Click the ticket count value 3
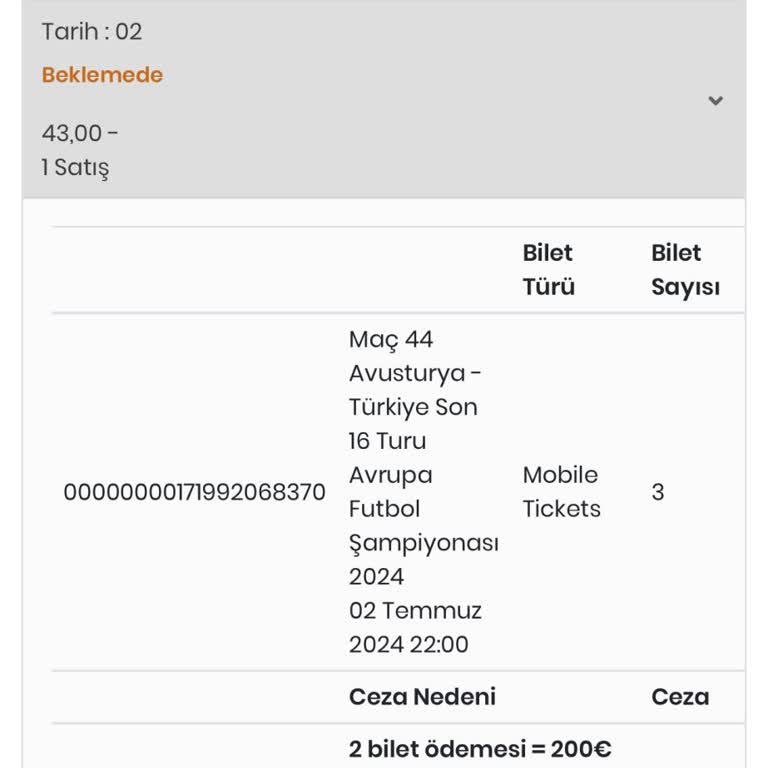This screenshot has height=768, width=768. (x=658, y=492)
